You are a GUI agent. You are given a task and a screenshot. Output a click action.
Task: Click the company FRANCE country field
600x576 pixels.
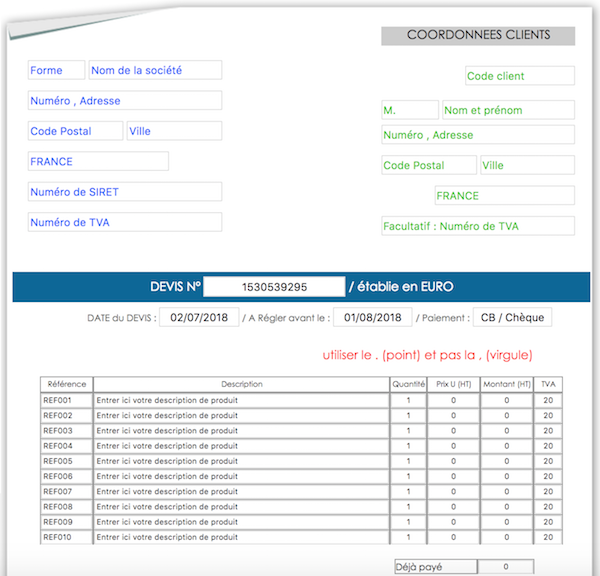[x=98, y=161]
